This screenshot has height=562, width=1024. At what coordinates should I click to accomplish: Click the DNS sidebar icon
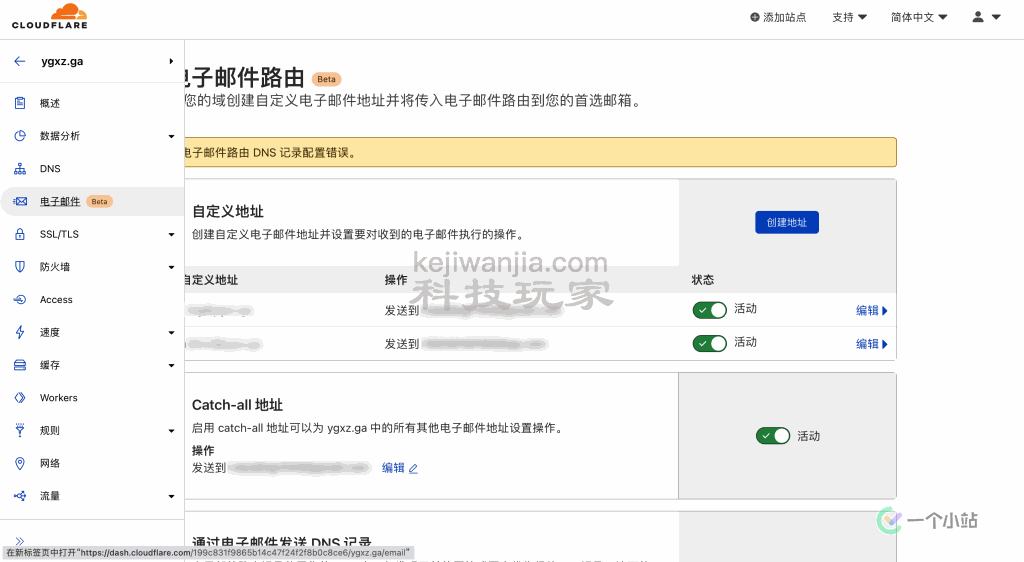pyautogui.click(x=20, y=169)
